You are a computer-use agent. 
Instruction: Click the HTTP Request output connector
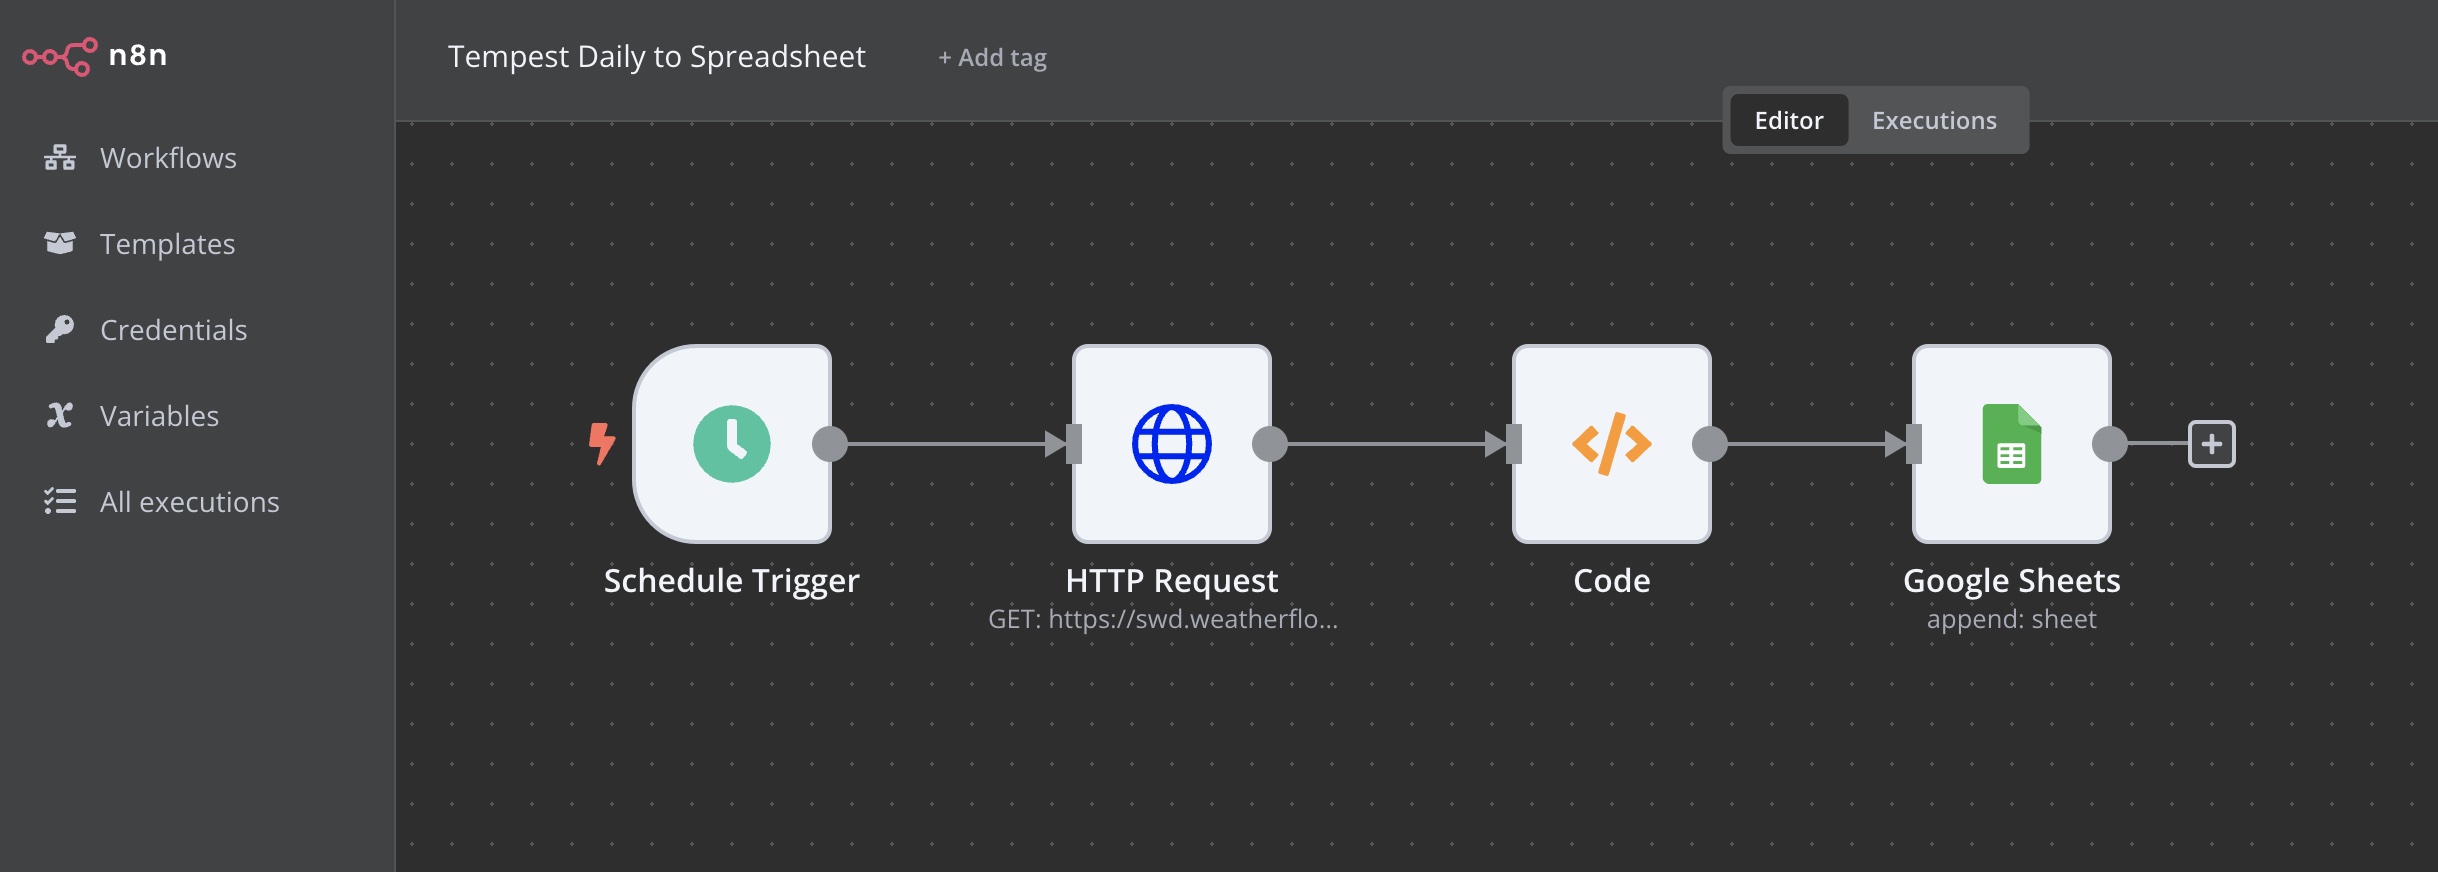[x=1270, y=444]
